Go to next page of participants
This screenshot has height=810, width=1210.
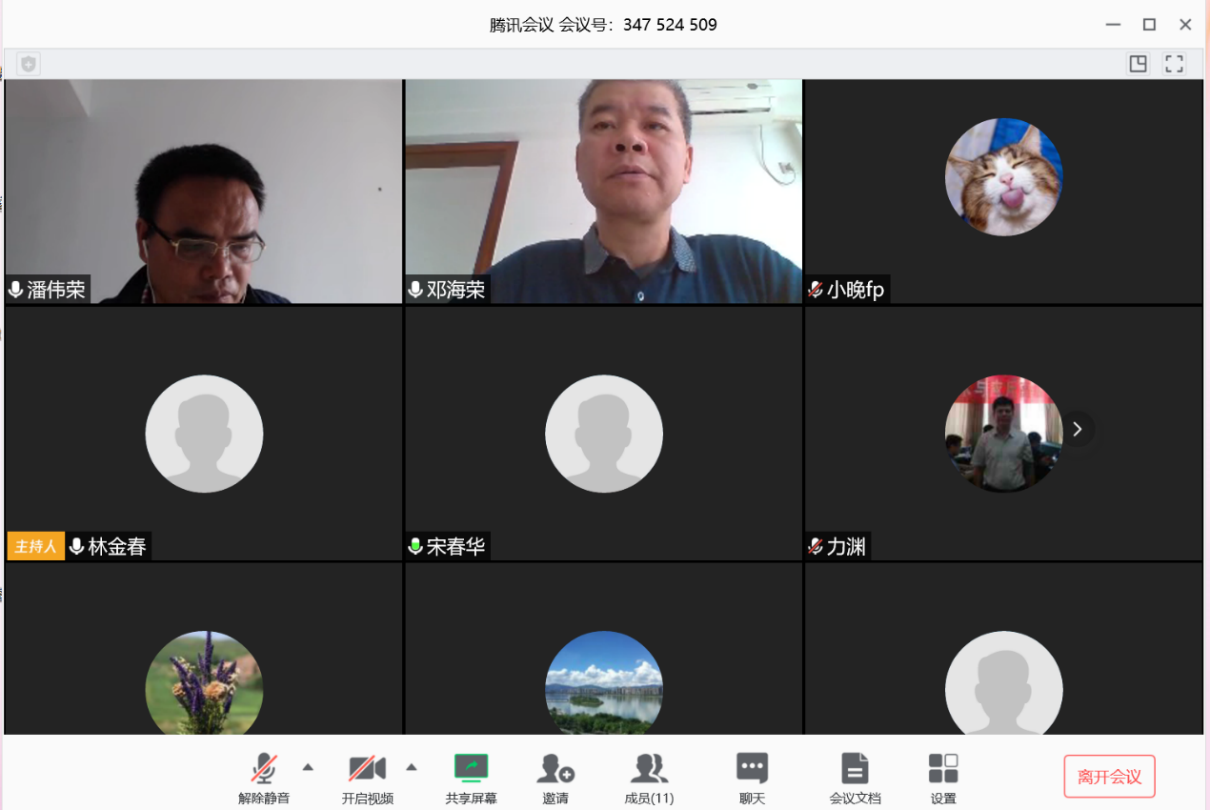[x=1077, y=429]
